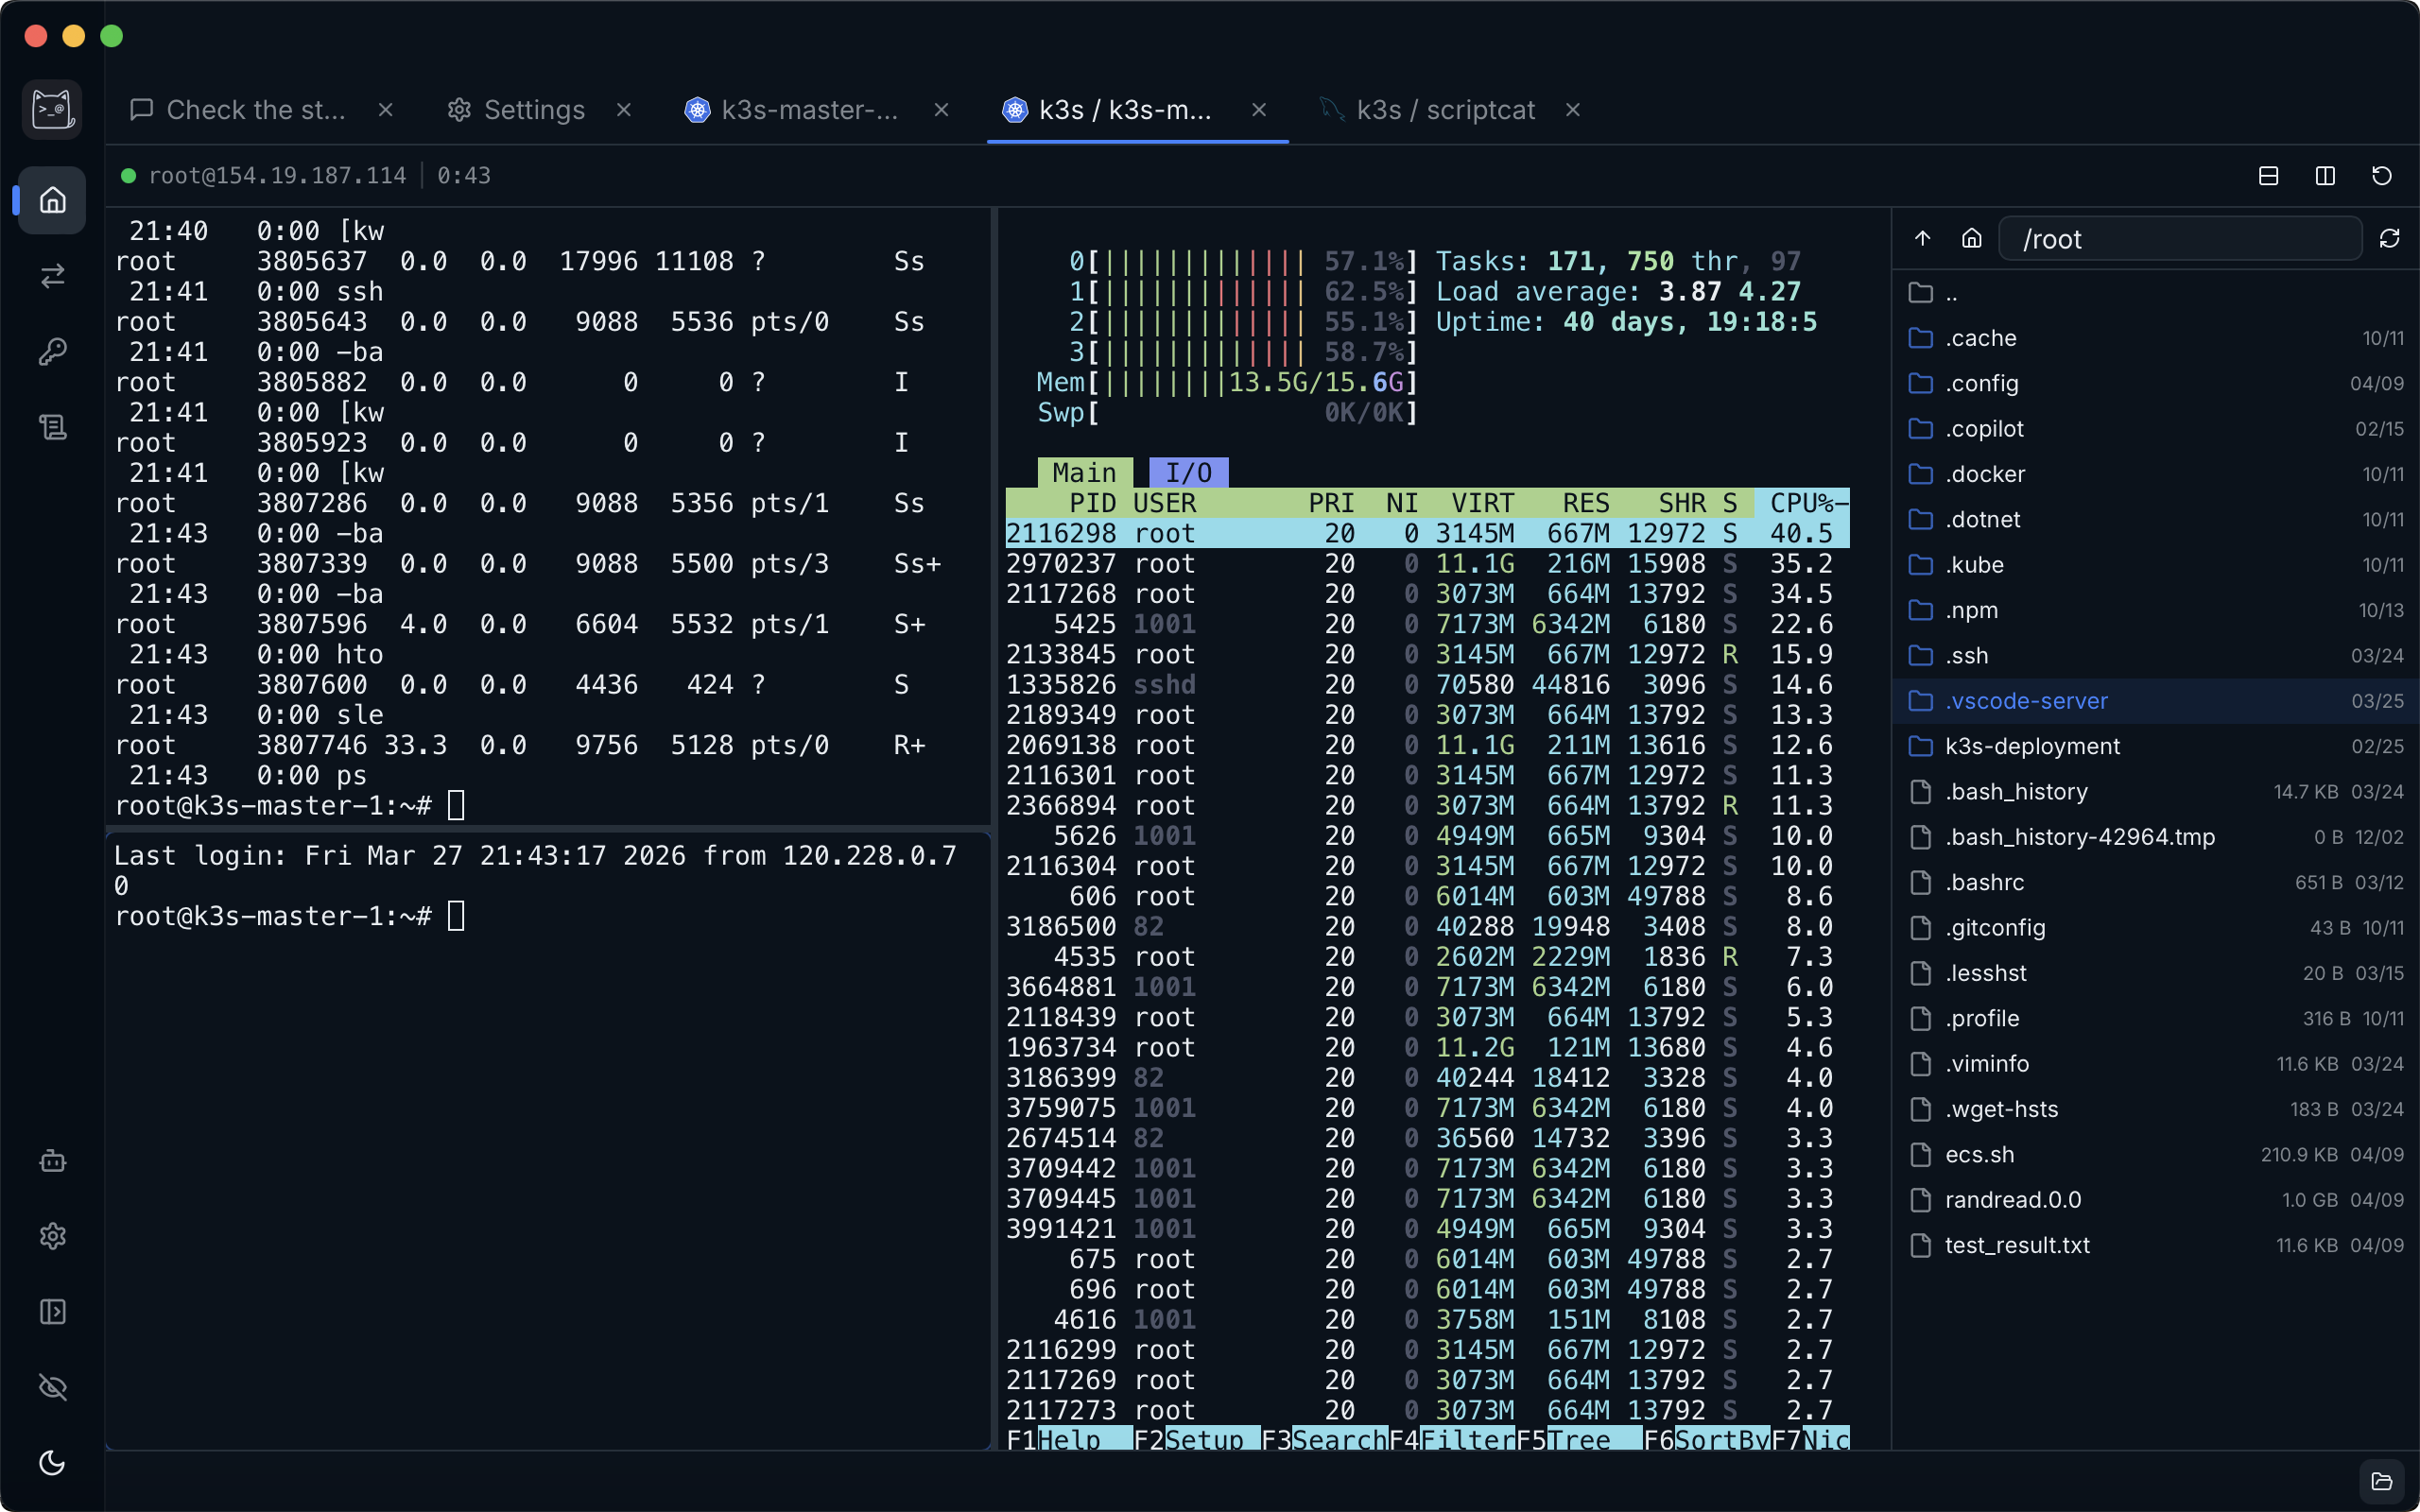The width and height of the screenshot is (2420, 1512).
Task: Open the .config folder
Action: (2155, 384)
